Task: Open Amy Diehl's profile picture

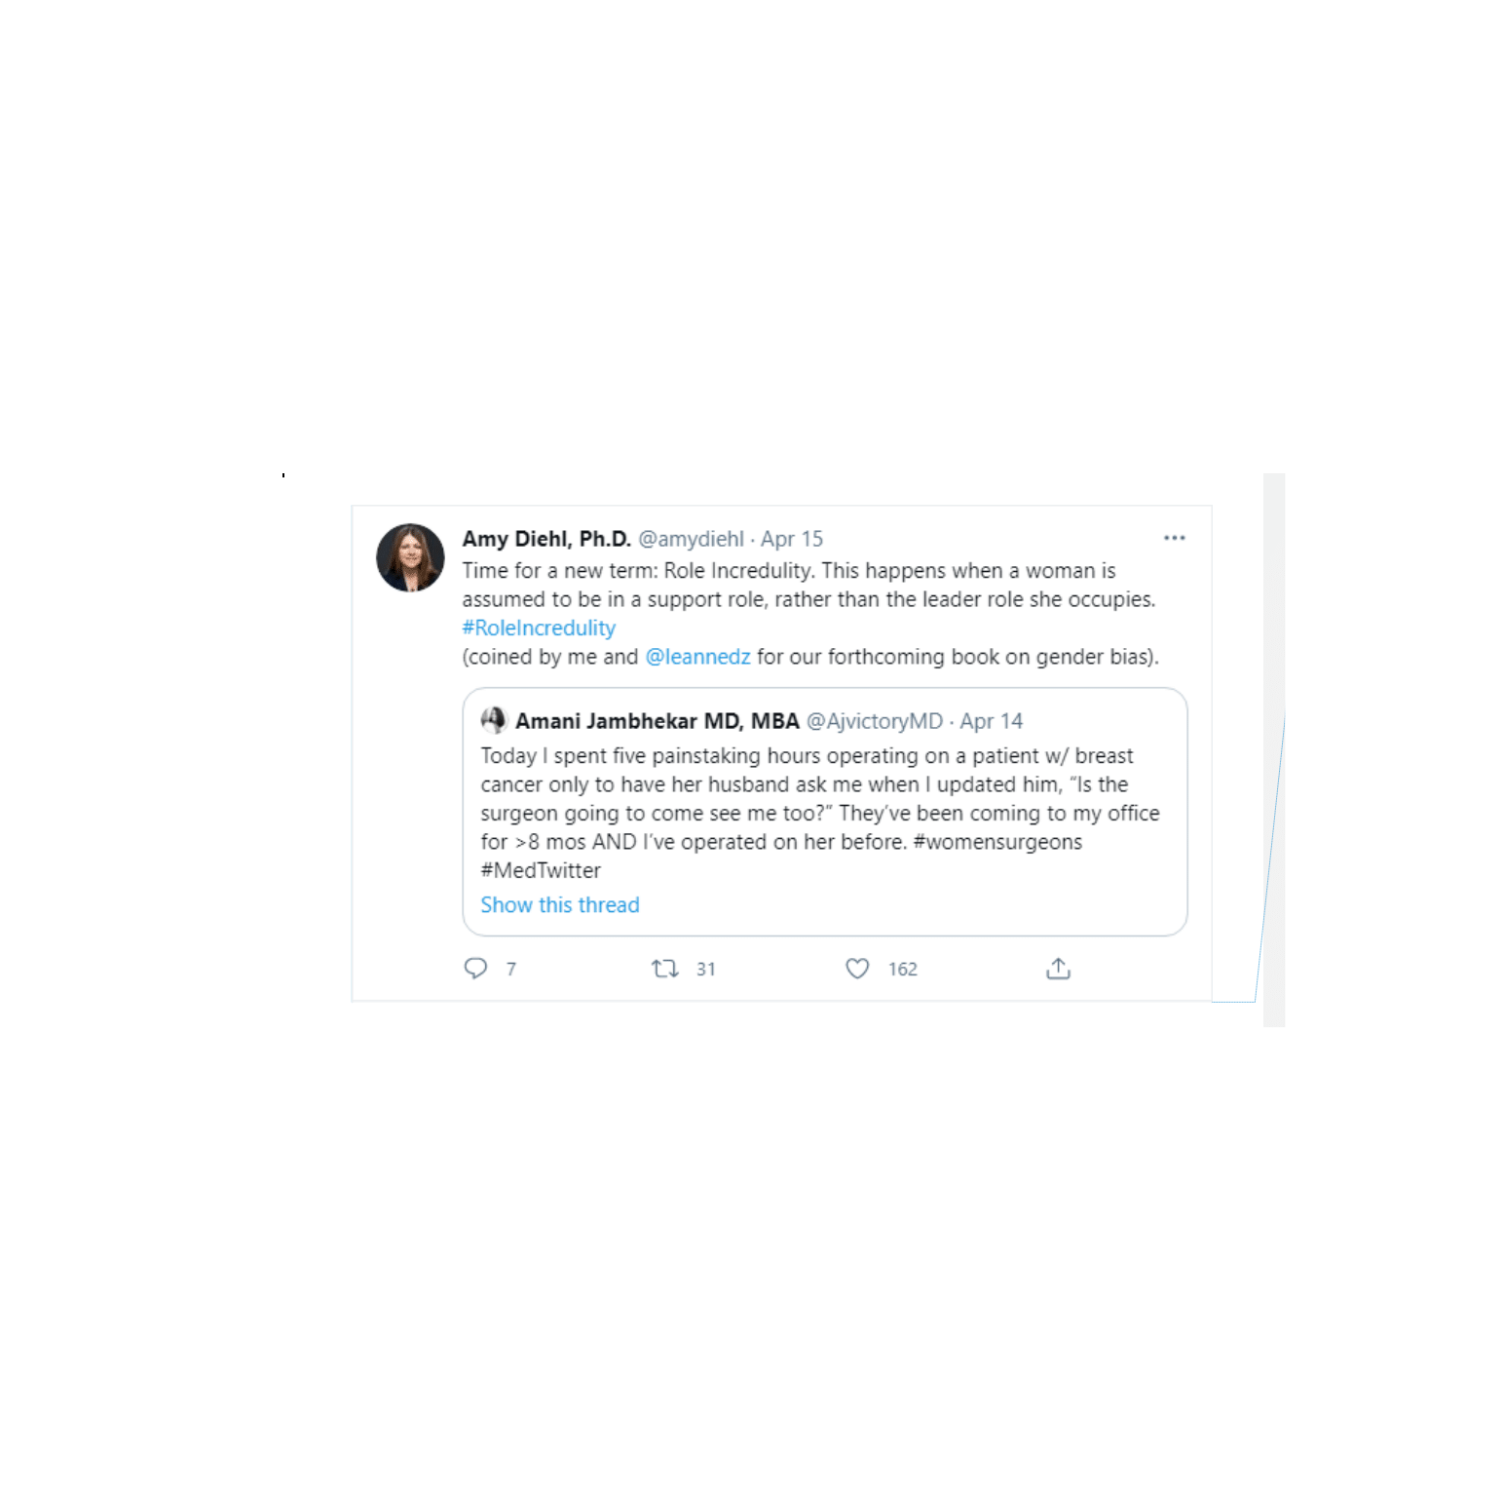Action: tap(410, 557)
